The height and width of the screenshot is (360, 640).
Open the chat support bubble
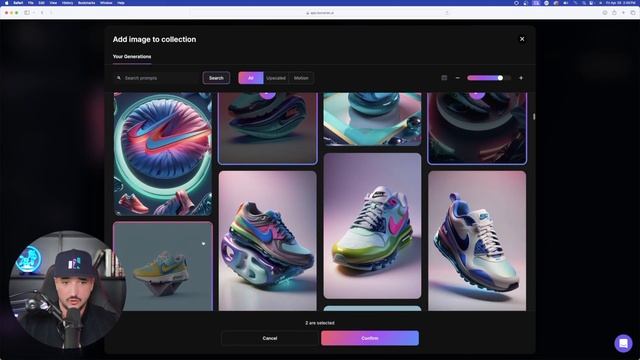(623, 343)
